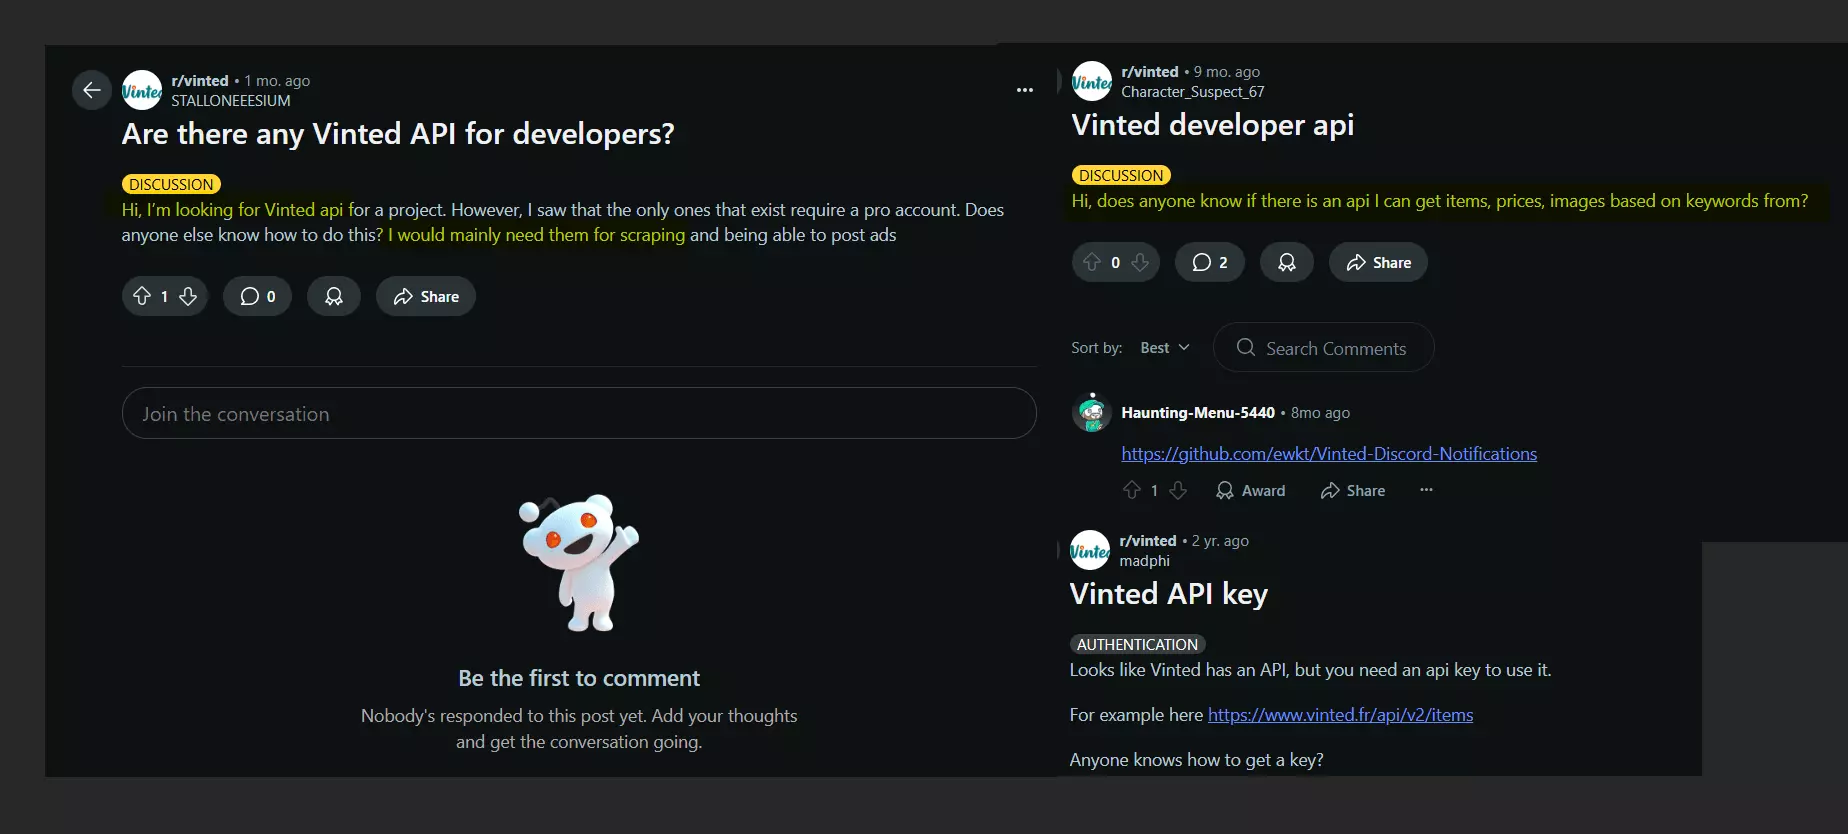Open the Sort by Best dropdown

(x=1165, y=347)
